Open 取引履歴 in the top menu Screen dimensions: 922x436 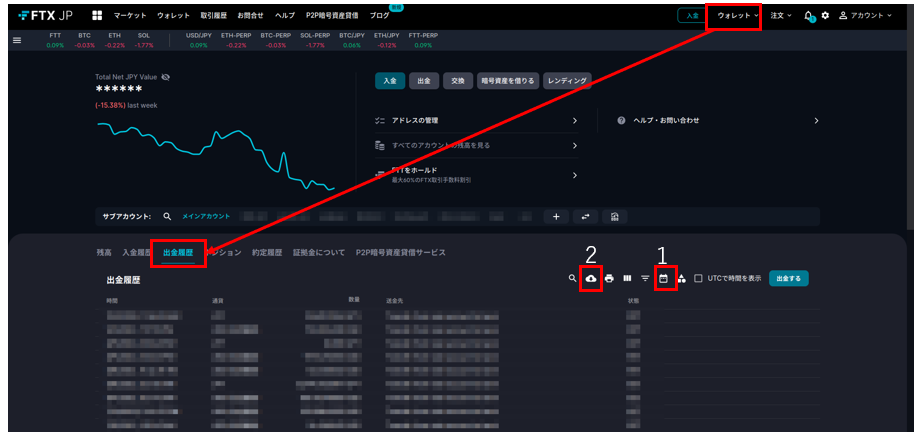click(213, 16)
